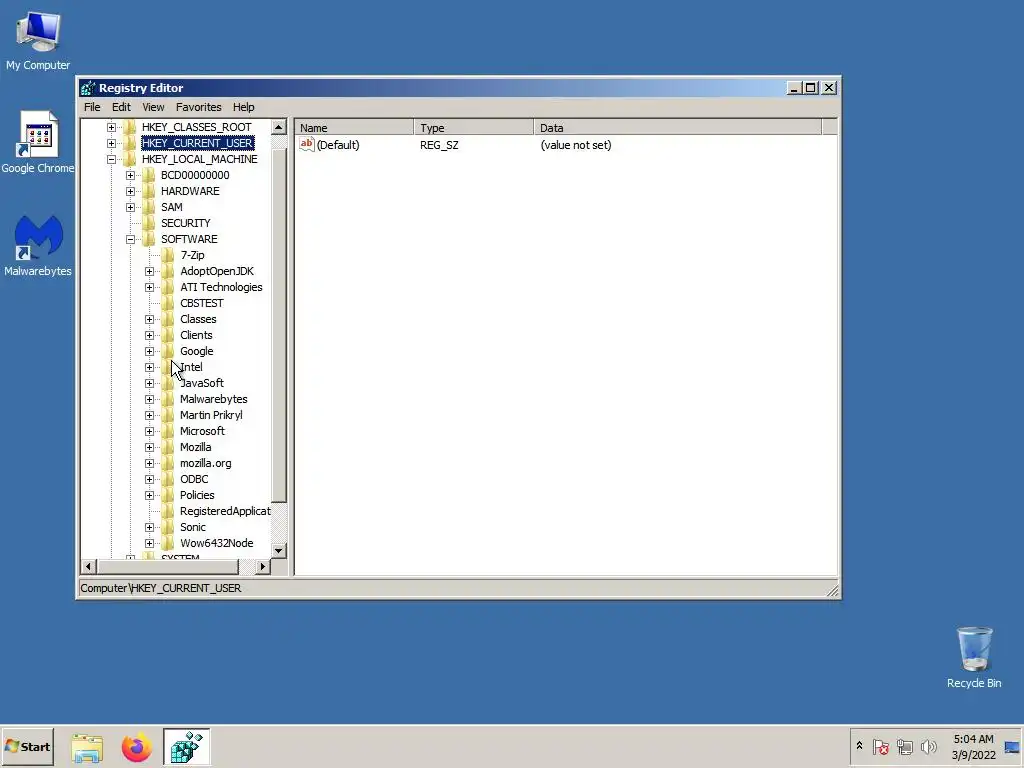This screenshot has width=1024, height=768.
Task: Show hidden tray icons arrow
Action: coord(859,746)
